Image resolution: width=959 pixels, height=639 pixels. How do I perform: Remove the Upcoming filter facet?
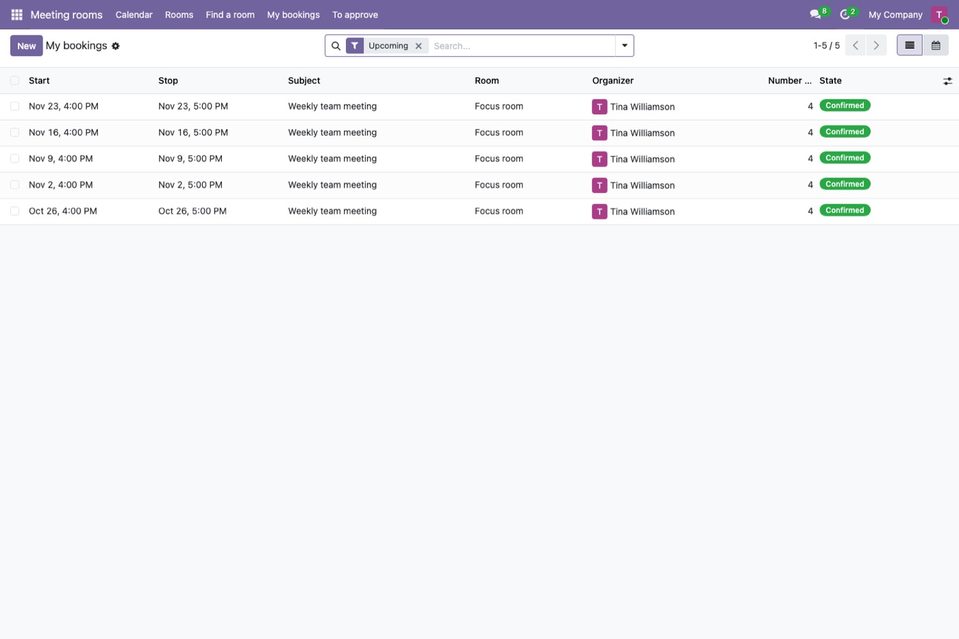pos(418,46)
